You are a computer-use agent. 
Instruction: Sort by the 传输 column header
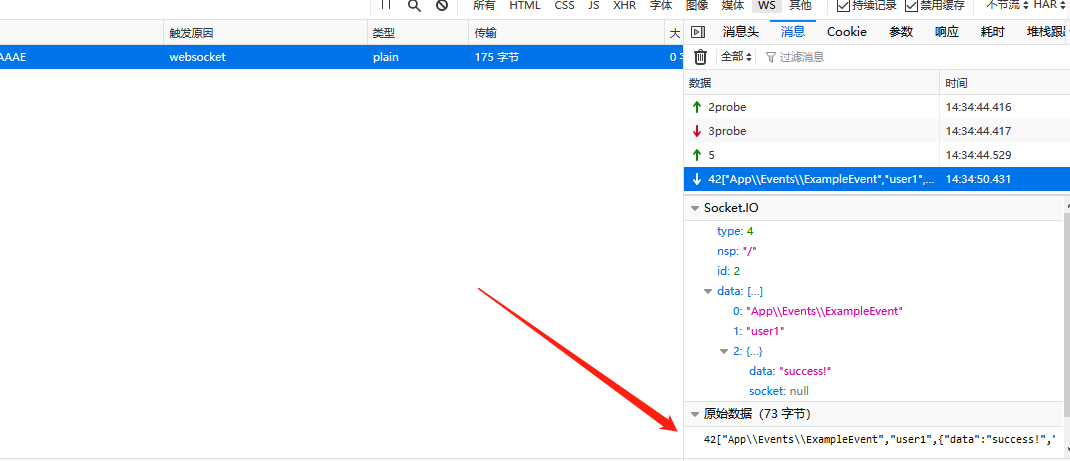(x=566, y=33)
